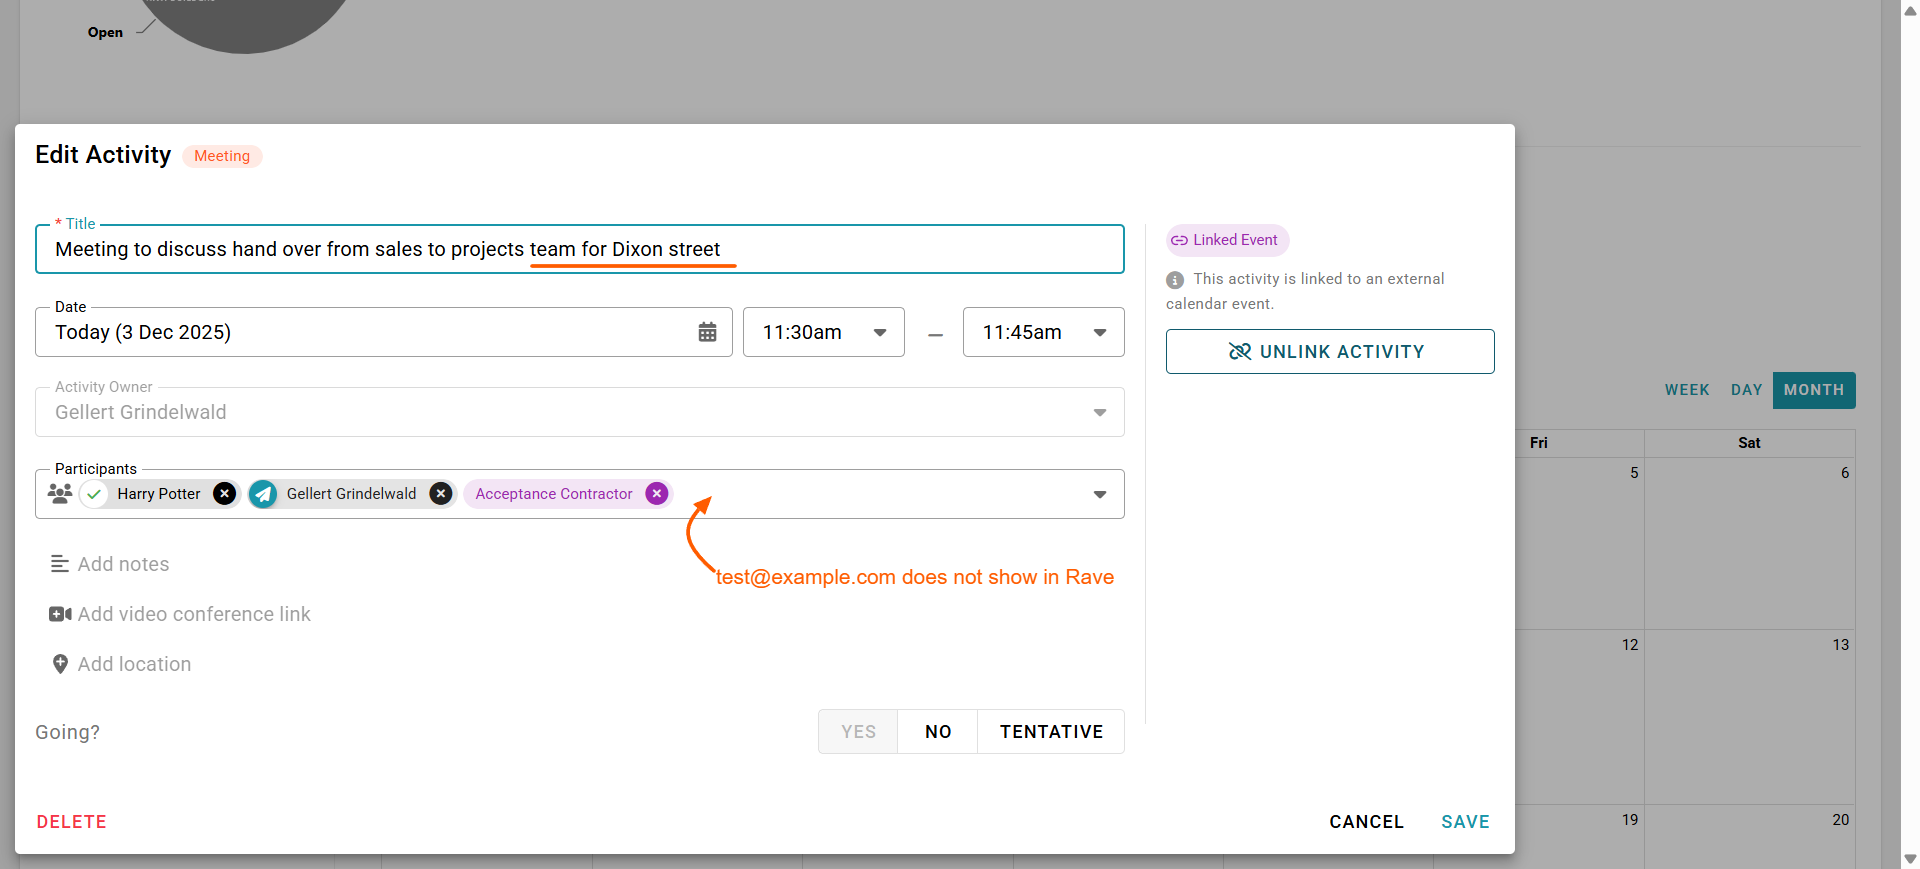The image size is (1920, 869).
Task: Click the red DELETE button
Action: (72, 822)
